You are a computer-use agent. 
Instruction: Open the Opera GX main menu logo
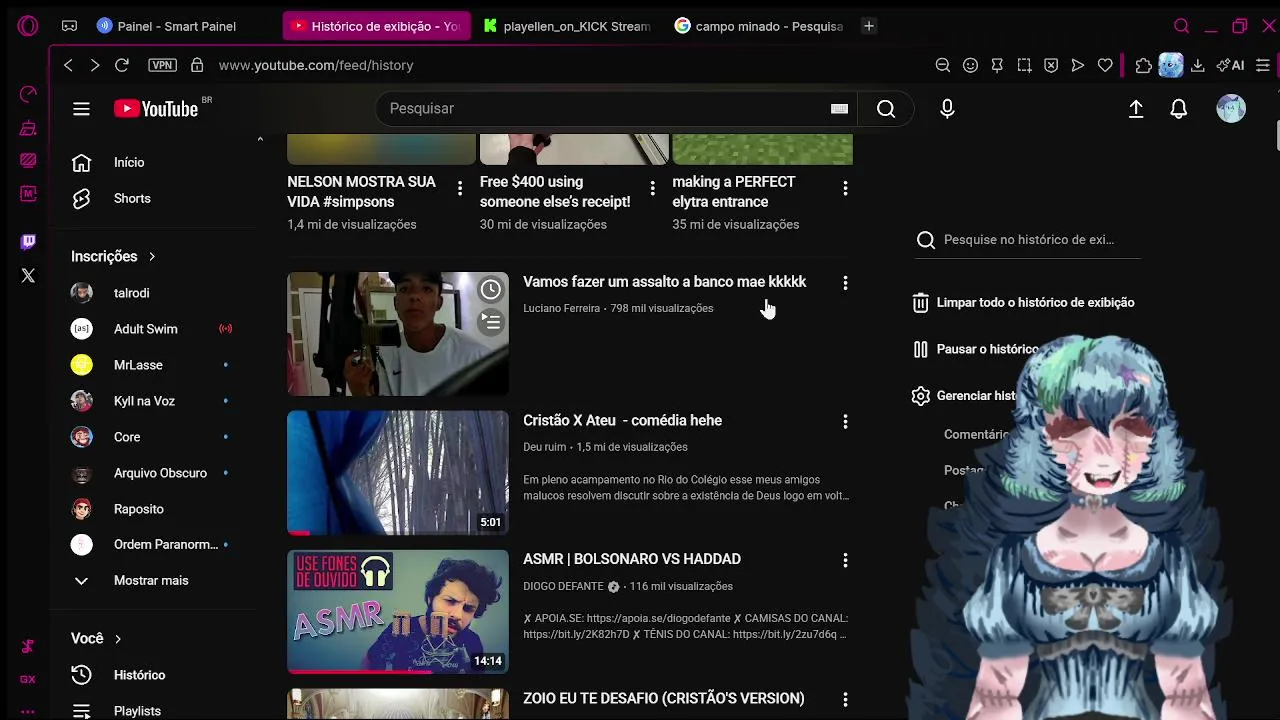click(28, 26)
